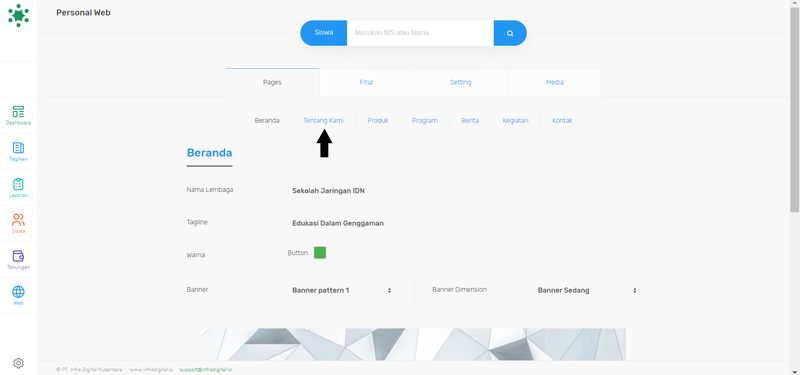Open the www.infradigital.io footer link
Screen dimensions: 800x375
pyautogui.click(x=151, y=369)
